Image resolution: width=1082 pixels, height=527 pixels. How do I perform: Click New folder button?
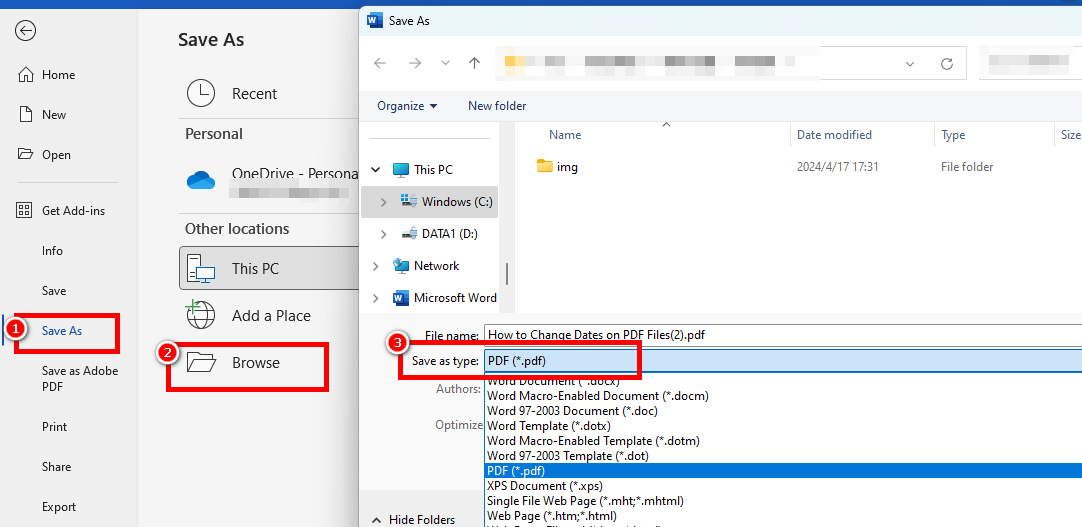tap(497, 106)
